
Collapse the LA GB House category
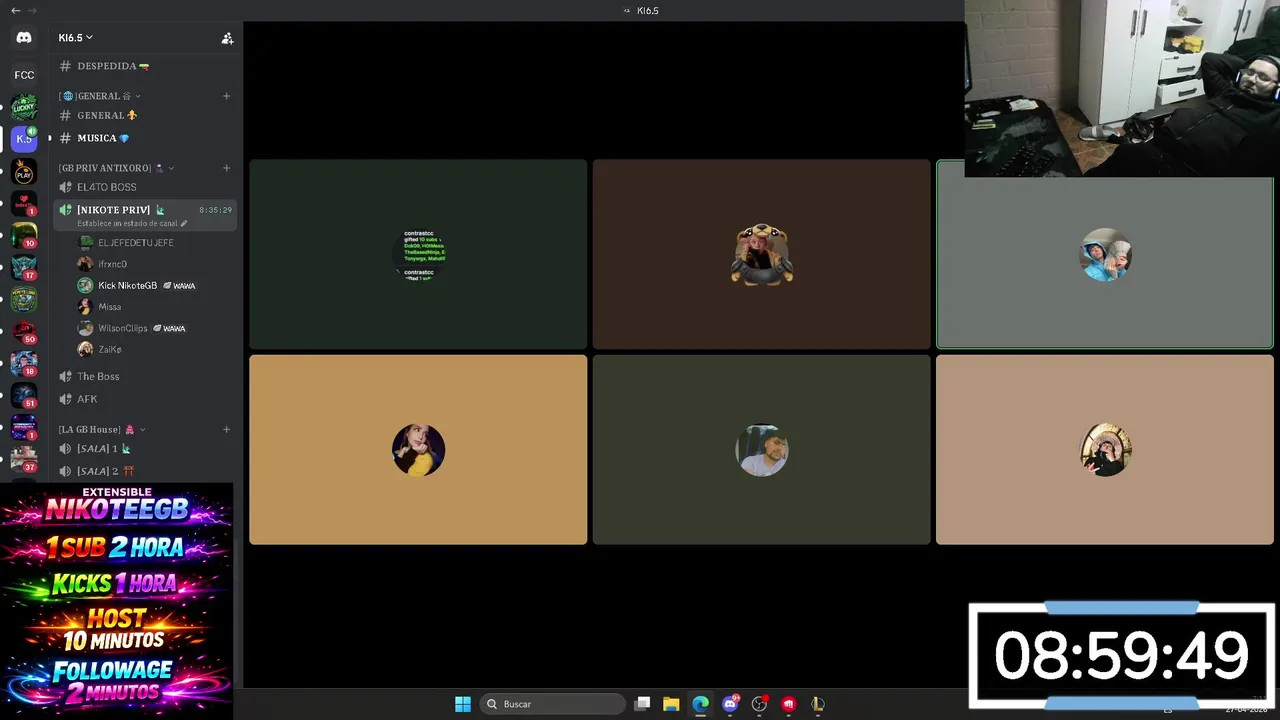click(100, 429)
